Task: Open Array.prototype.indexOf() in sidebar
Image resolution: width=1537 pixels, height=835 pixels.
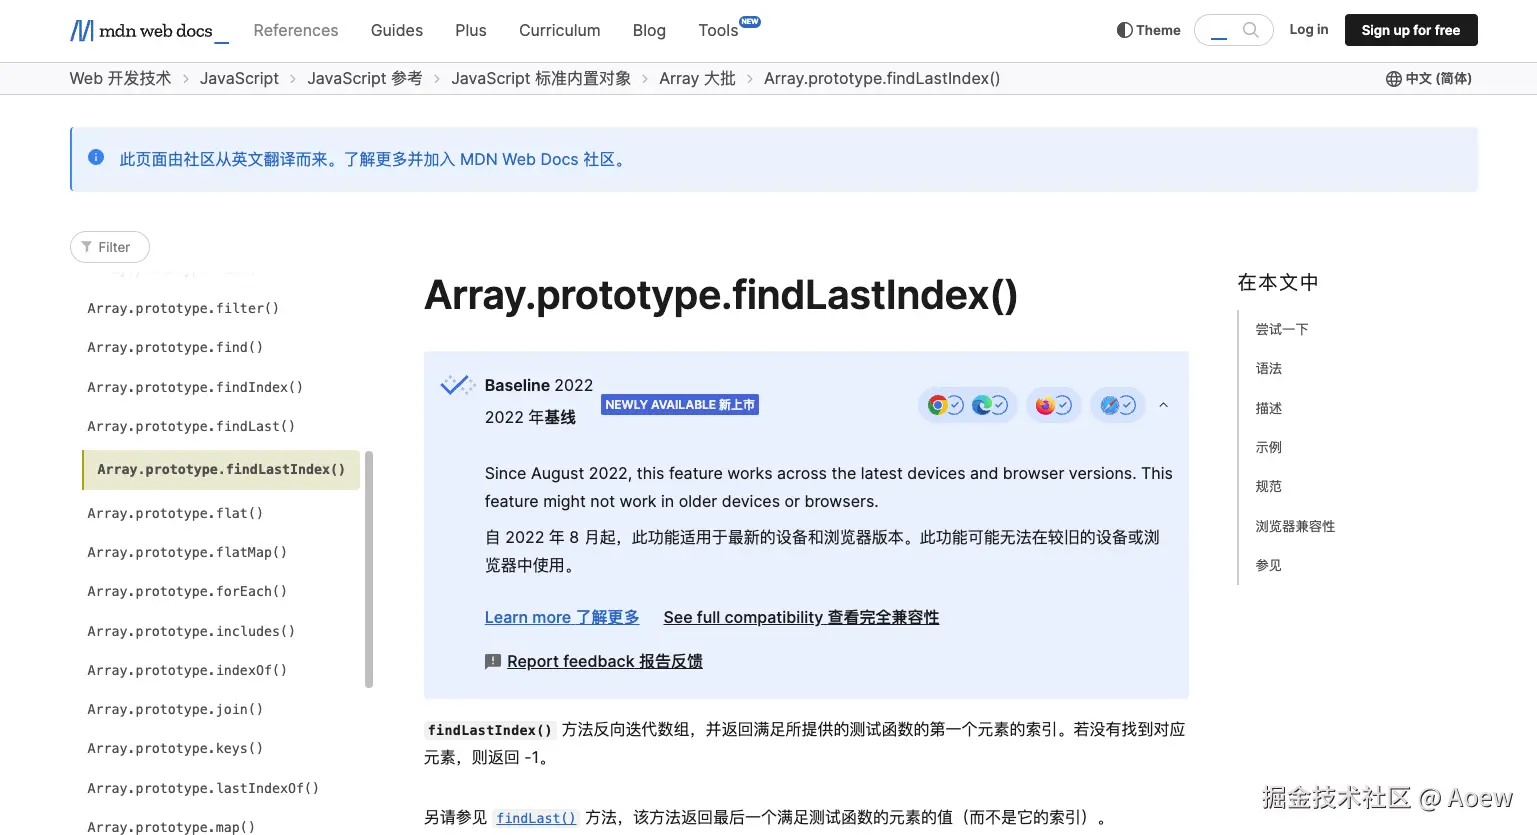Action: 187,670
